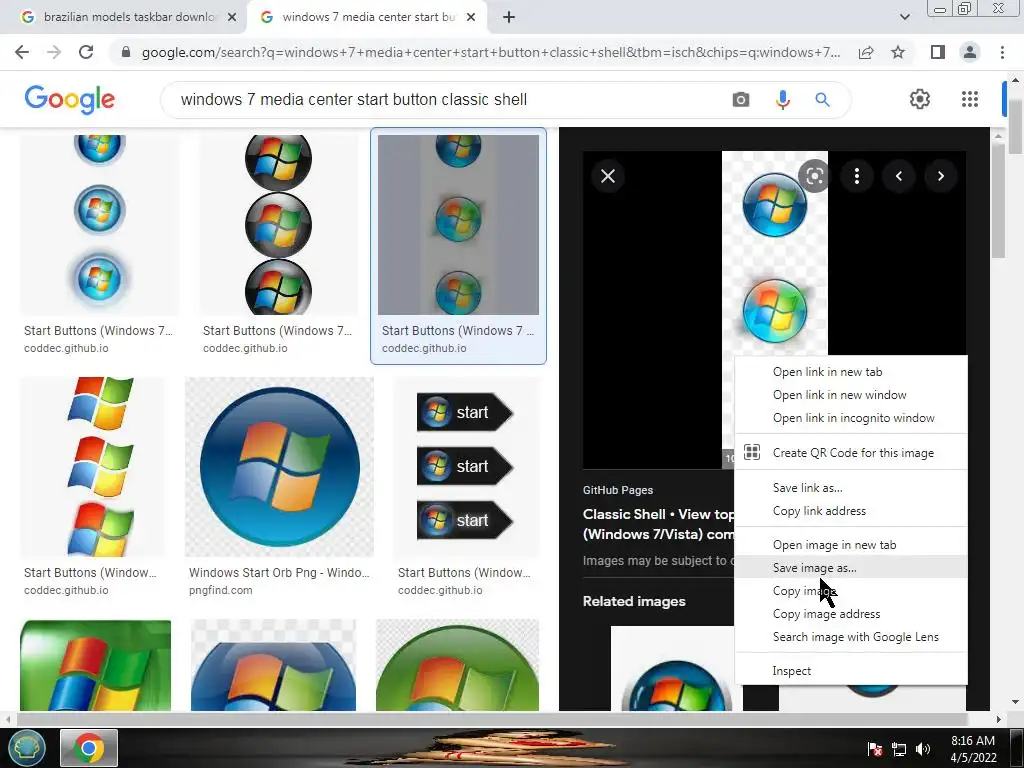Select 'Open image in new tab'
The height and width of the screenshot is (768, 1024).
tap(850, 545)
